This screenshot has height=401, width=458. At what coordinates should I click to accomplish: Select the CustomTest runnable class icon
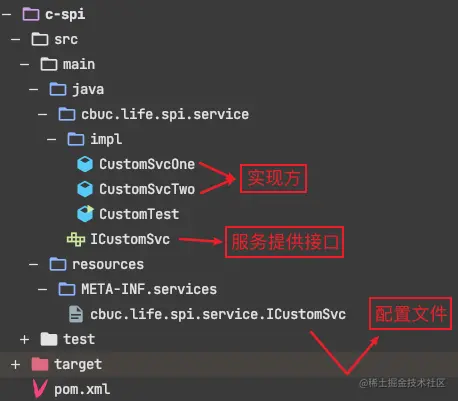coord(85,214)
